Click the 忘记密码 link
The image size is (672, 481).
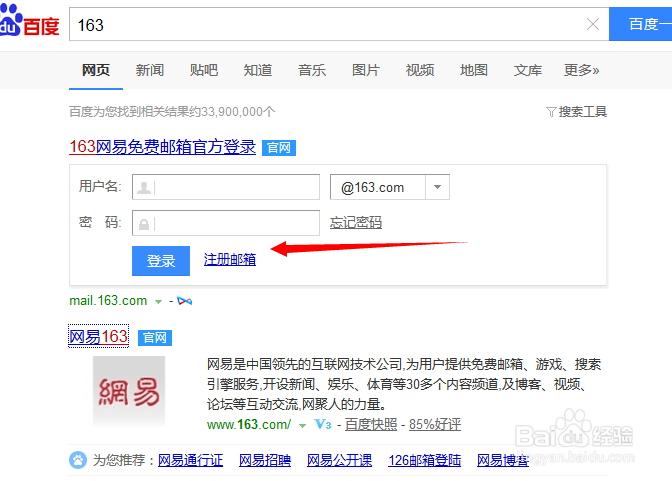click(x=356, y=222)
